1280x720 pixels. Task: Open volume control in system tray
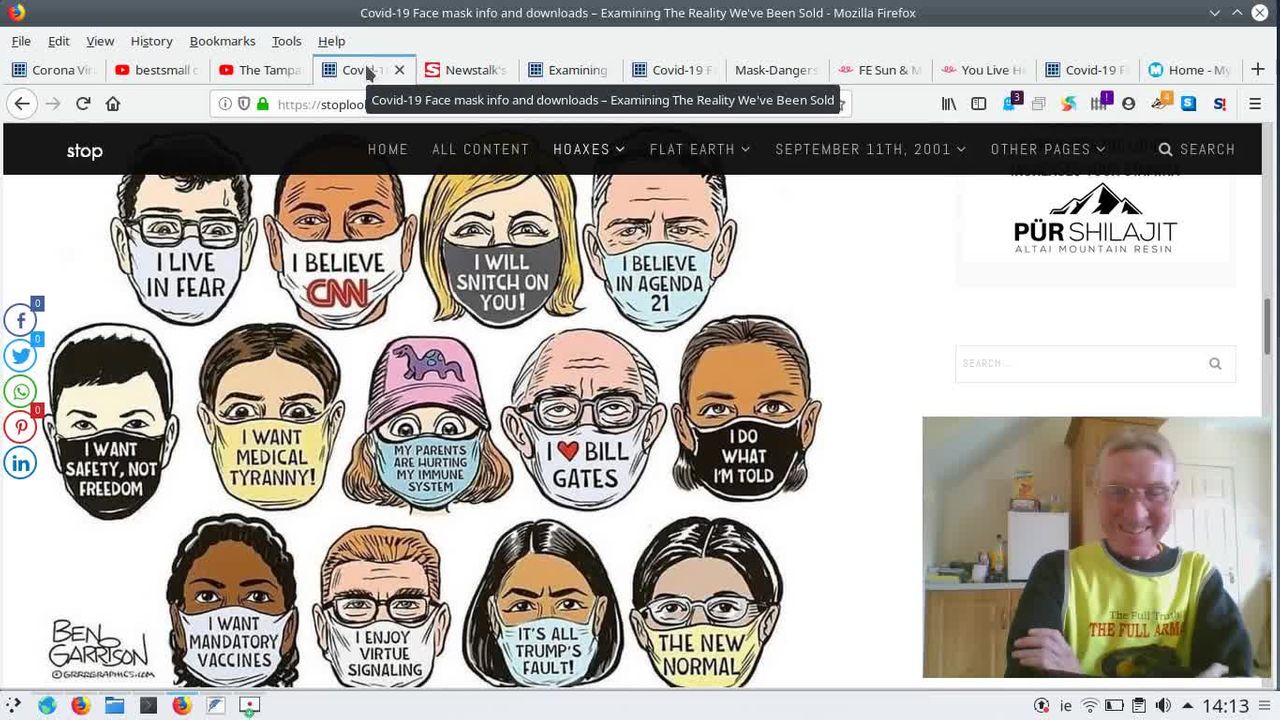[1163, 706]
